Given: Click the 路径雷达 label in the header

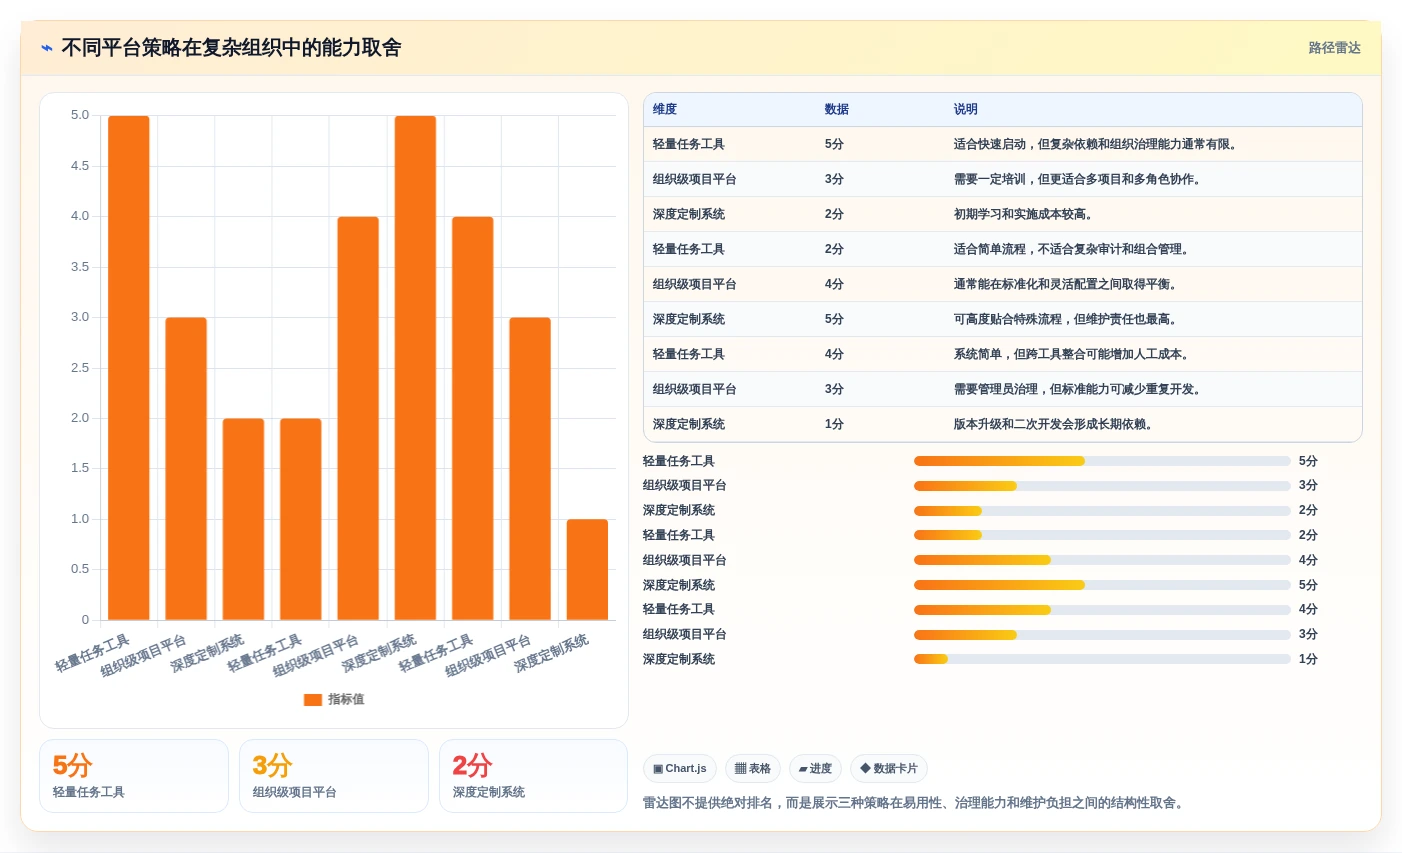Looking at the screenshot, I should [x=1335, y=48].
